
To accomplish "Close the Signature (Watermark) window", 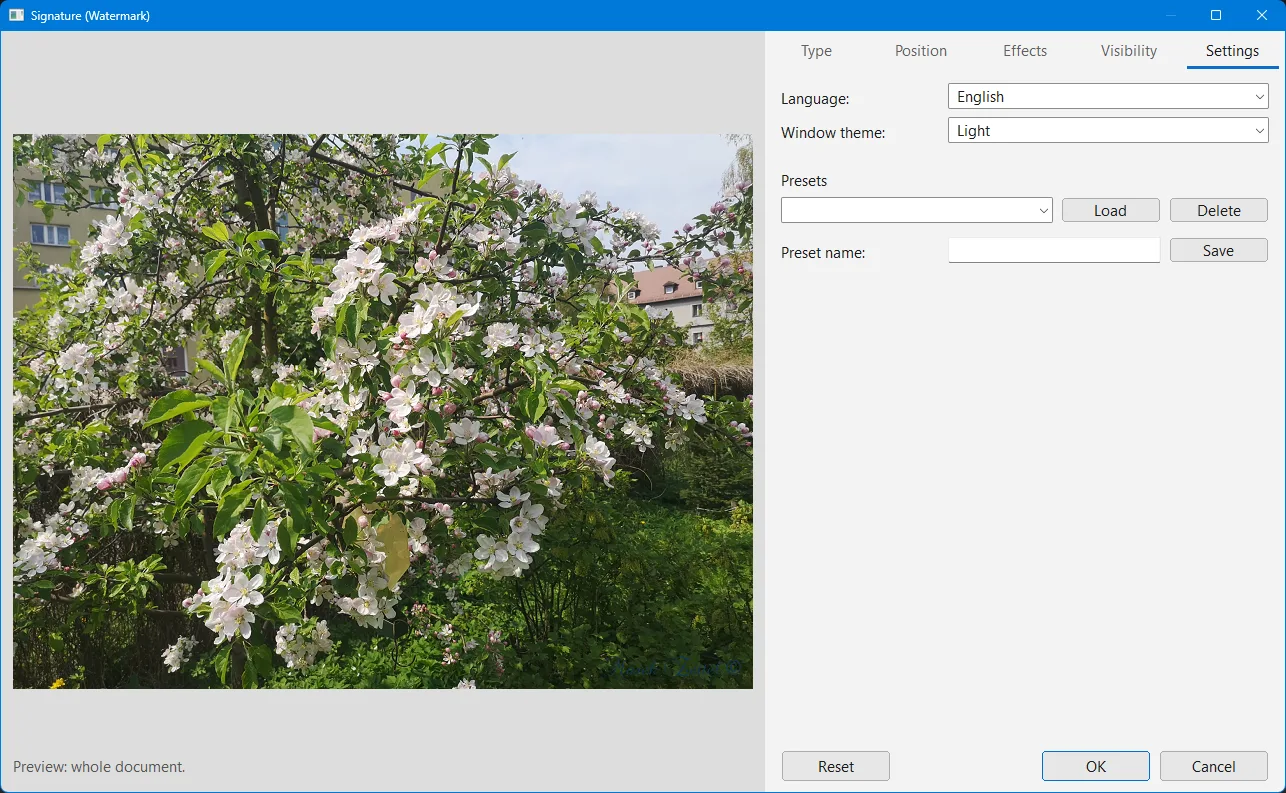I will (1262, 15).
